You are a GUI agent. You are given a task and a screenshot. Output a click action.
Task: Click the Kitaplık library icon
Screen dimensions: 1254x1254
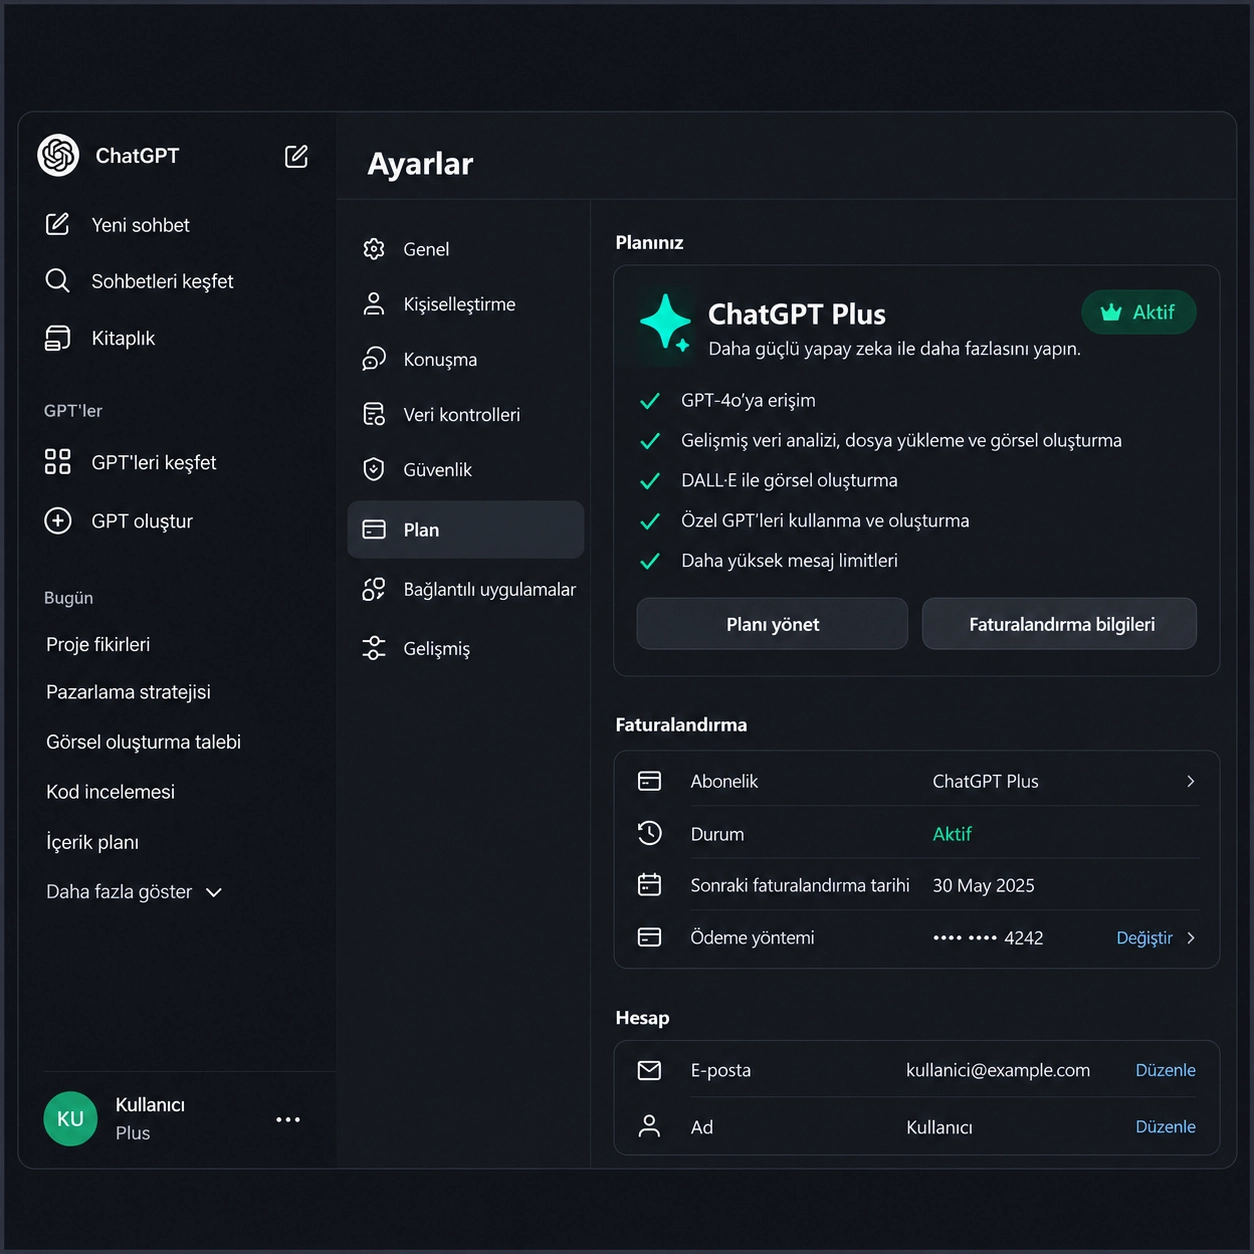tap(58, 338)
